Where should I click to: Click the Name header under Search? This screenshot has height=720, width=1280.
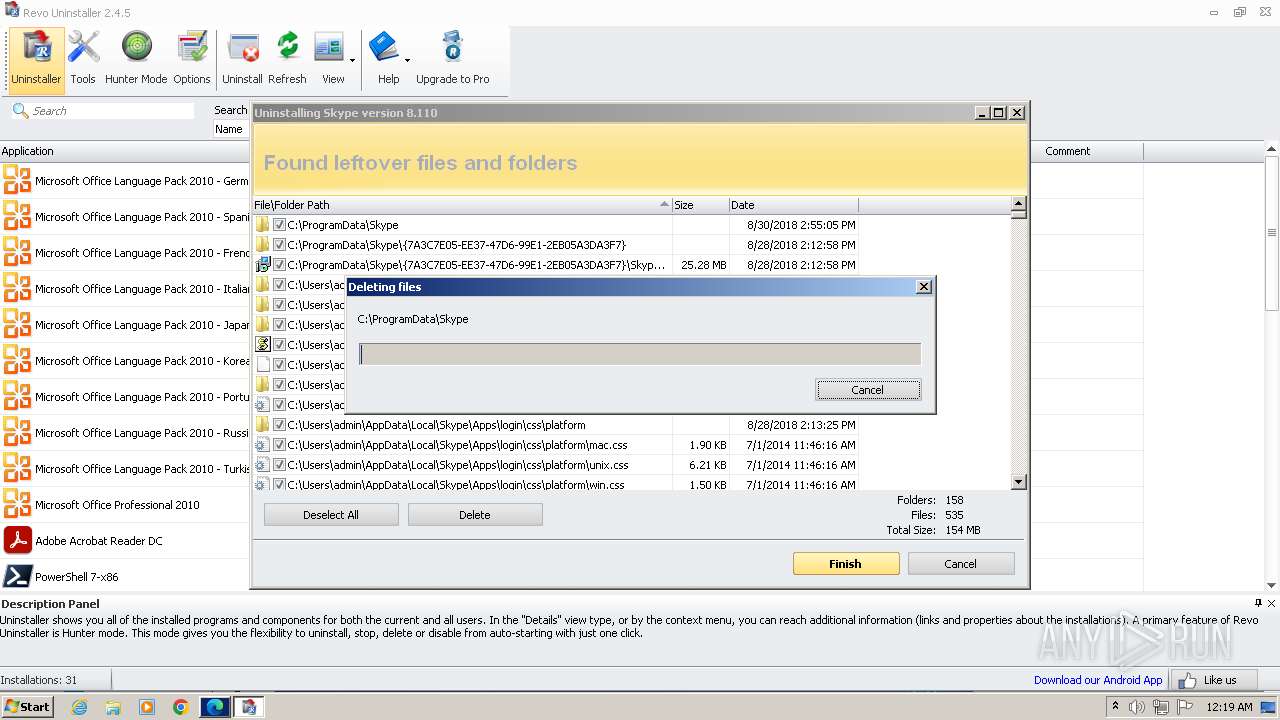[231, 129]
